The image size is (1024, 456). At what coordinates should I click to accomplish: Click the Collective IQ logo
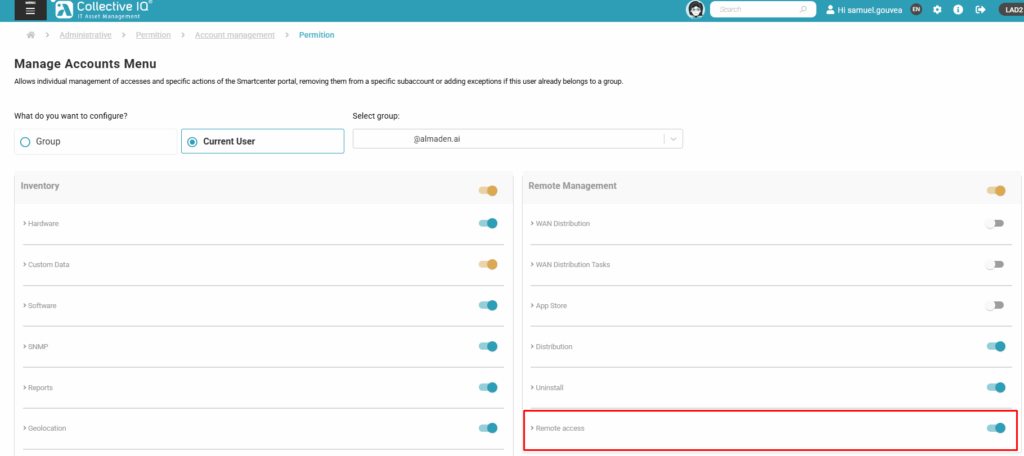pyautogui.click(x=103, y=10)
